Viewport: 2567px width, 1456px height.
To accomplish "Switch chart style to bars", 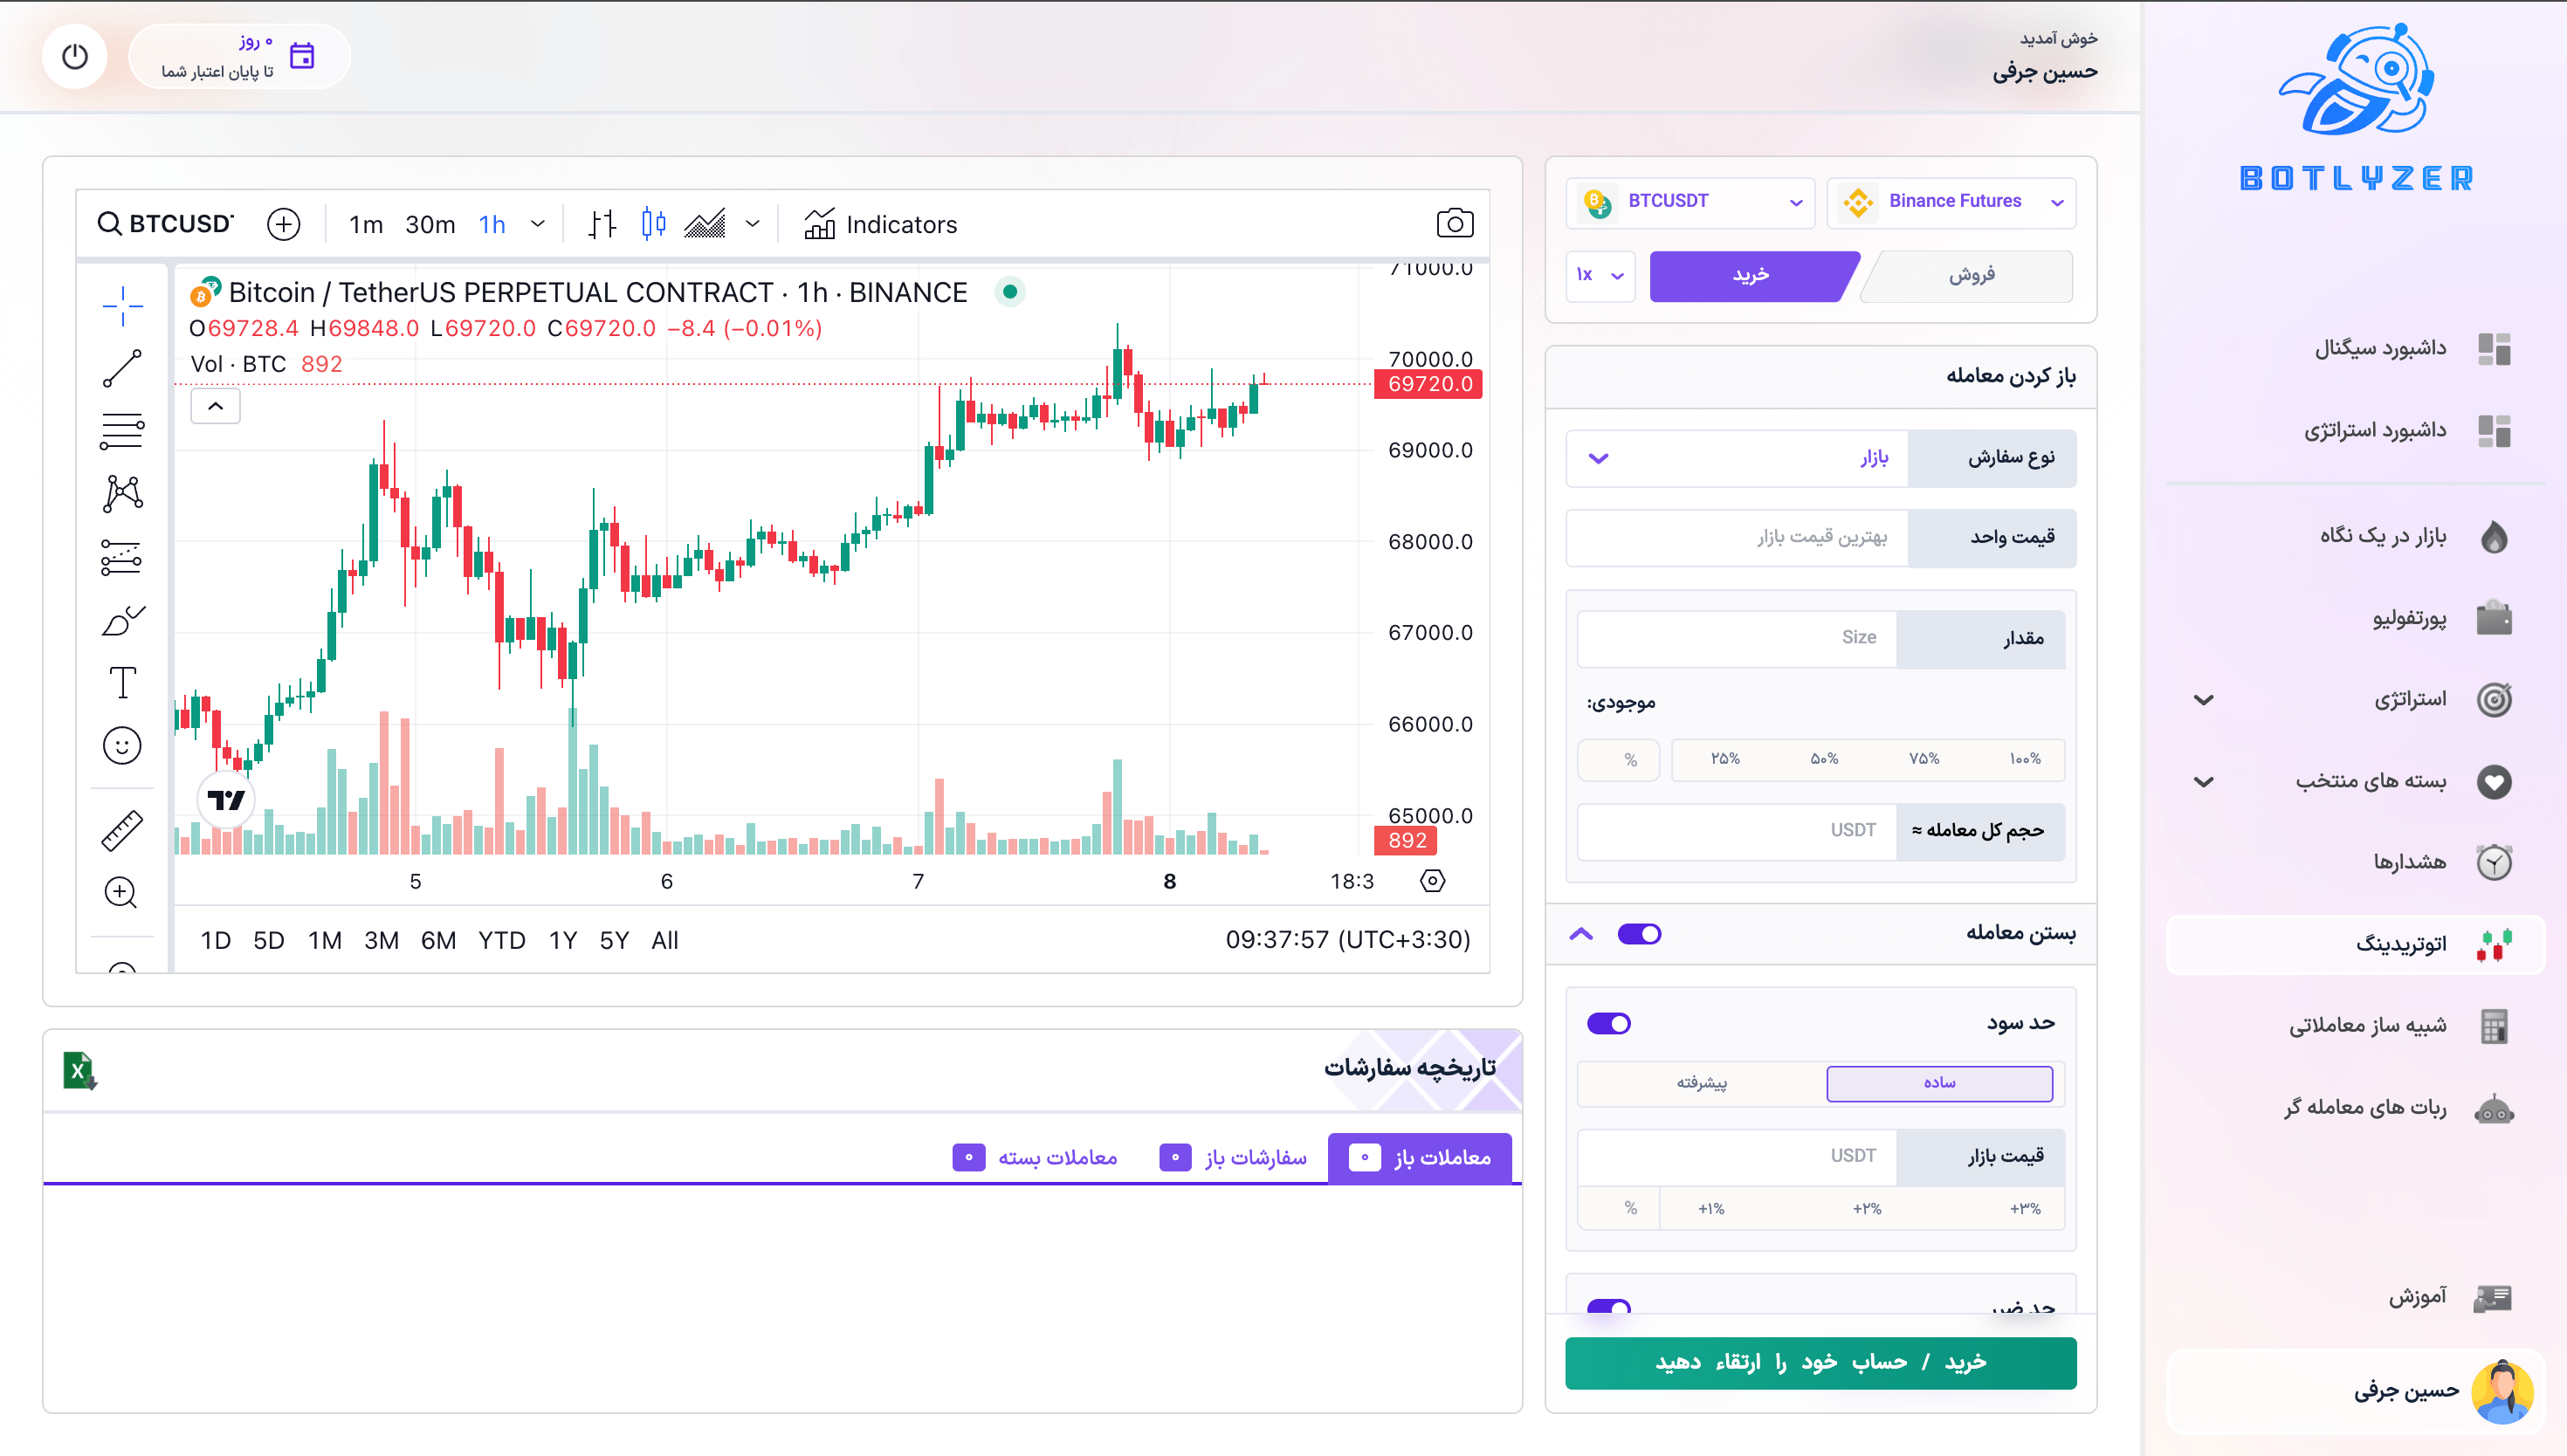I will (602, 224).
